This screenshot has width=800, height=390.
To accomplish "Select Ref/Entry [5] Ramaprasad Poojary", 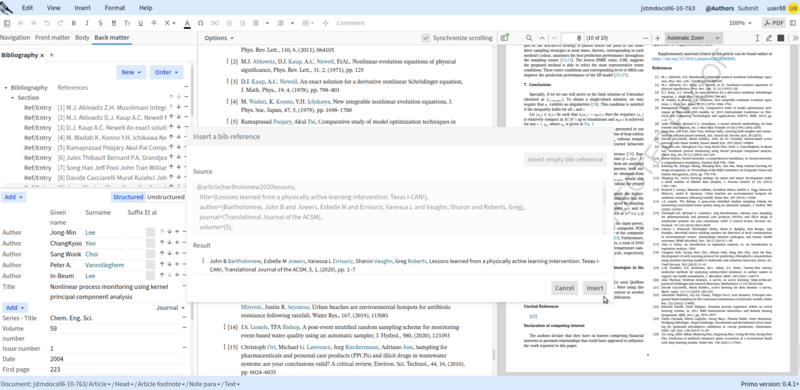I will click(x=95, y=148).
